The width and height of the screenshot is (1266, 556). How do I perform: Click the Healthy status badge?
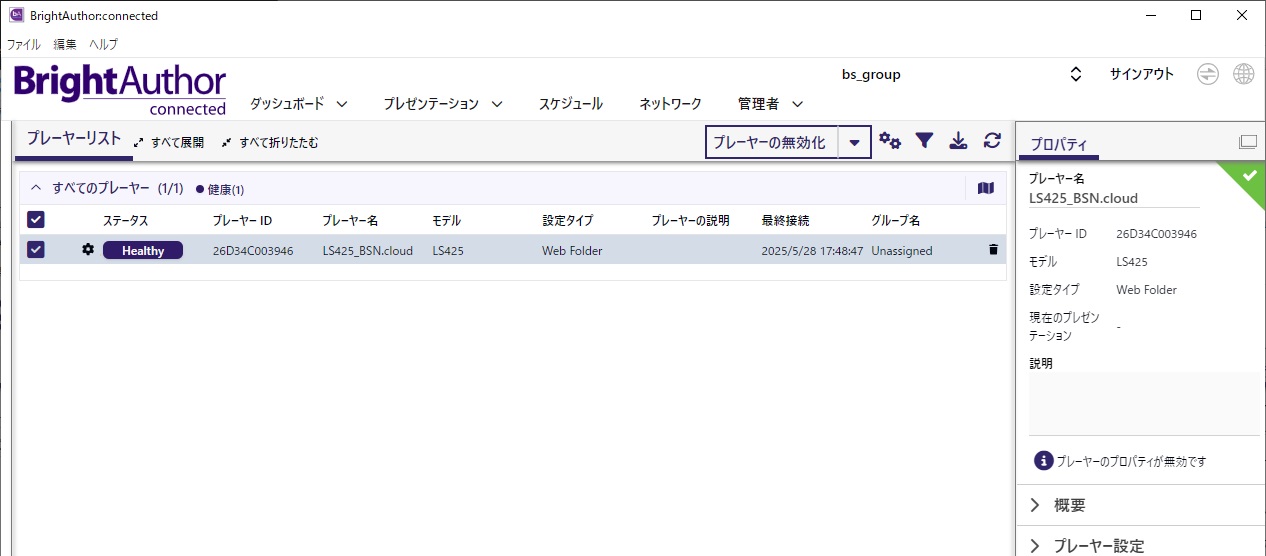[143, 250]
